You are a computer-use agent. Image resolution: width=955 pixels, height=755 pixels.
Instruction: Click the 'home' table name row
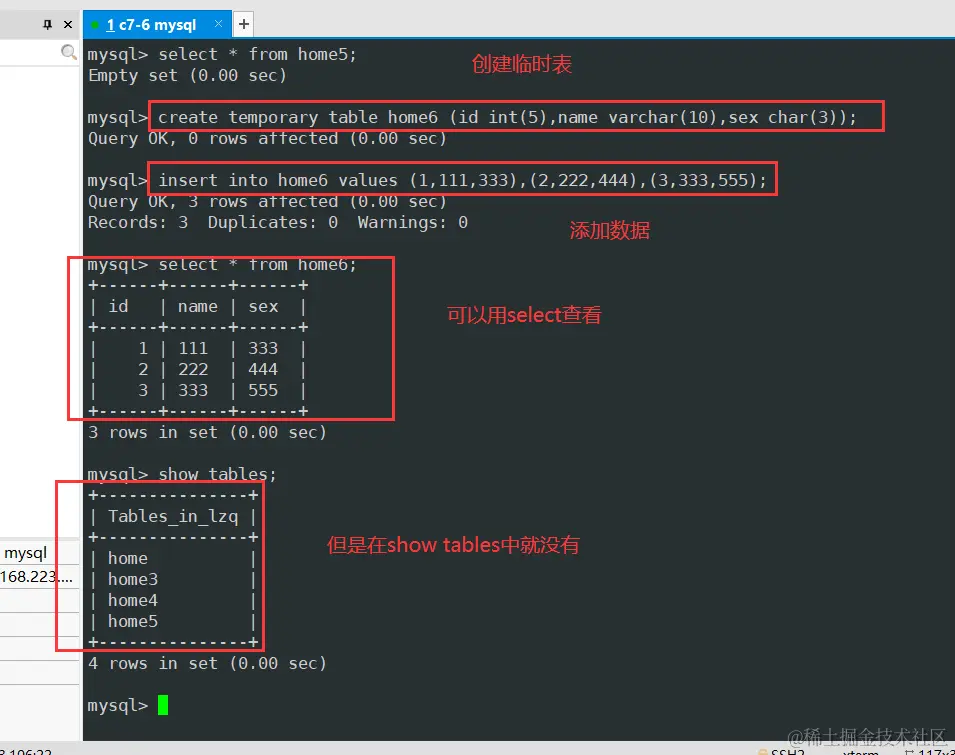tap(128, 558)
